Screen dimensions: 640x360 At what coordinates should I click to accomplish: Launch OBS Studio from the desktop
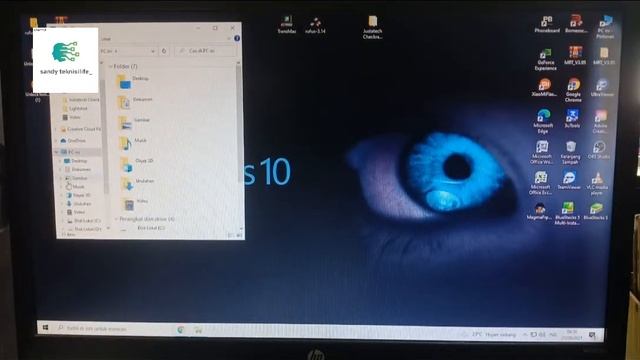tap(599, 150)
